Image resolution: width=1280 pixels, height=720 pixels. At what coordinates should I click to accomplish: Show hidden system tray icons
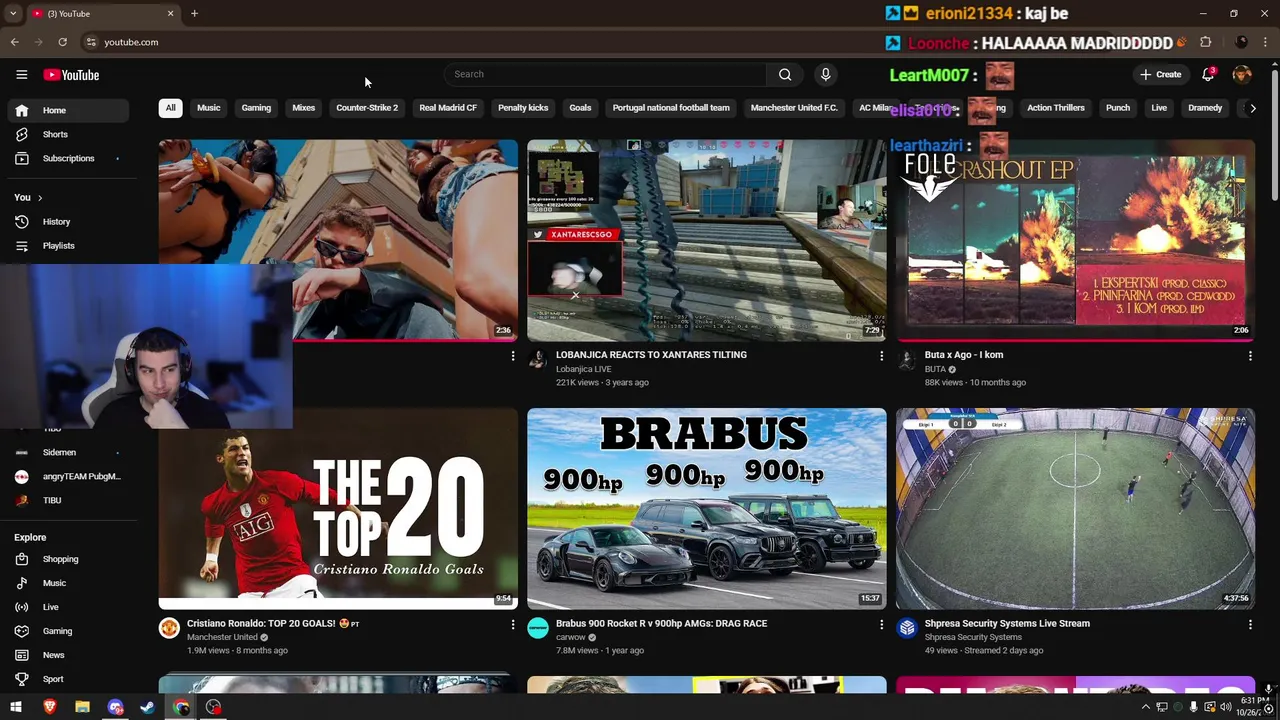tap(1145, 707)
